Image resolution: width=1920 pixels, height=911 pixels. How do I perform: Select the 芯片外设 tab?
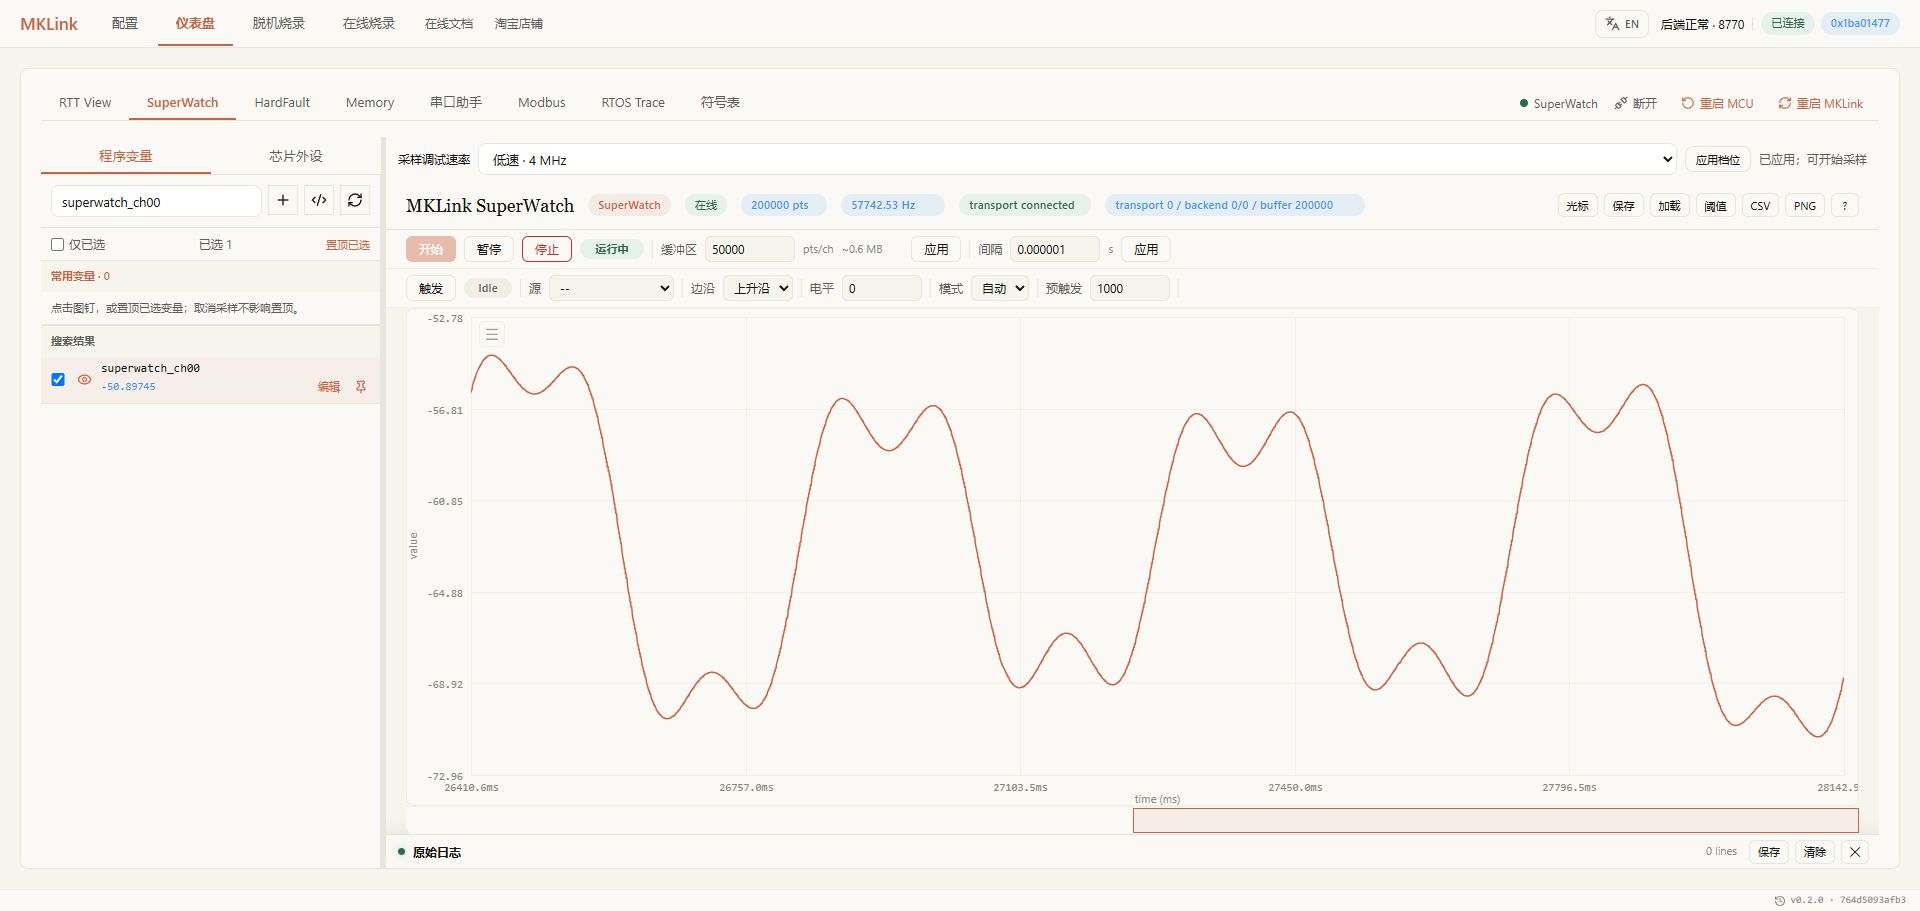296,156
